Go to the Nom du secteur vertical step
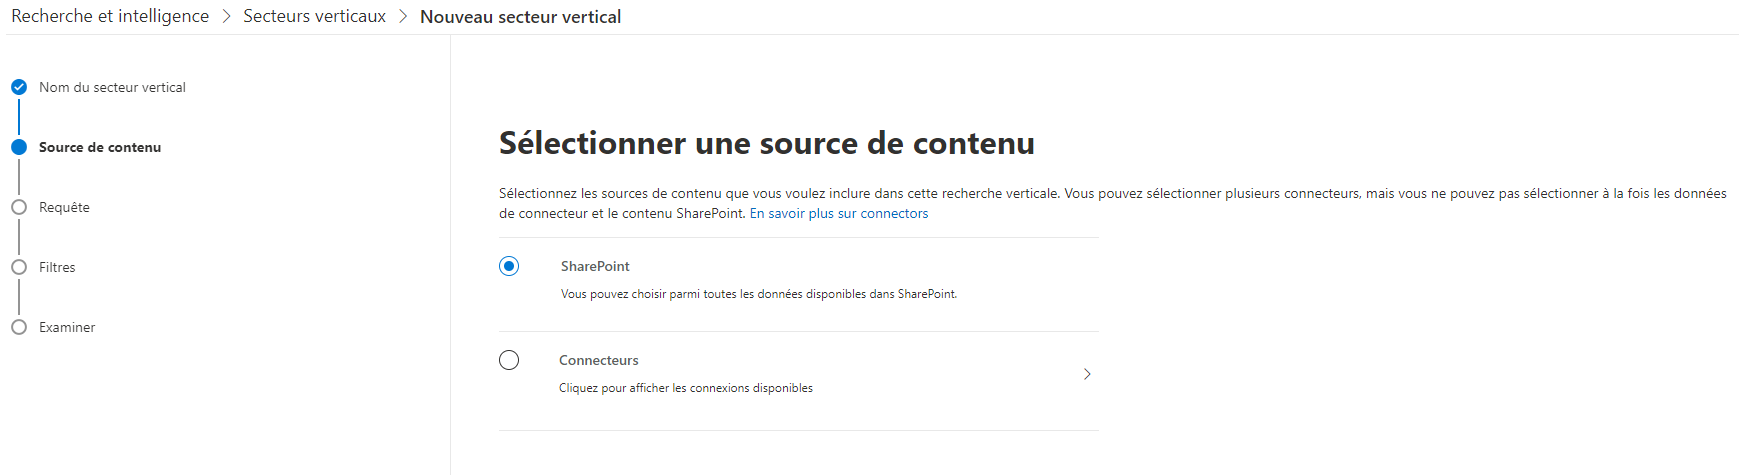The width and height of the screenshot is (1739, 475). coord(112,87)
